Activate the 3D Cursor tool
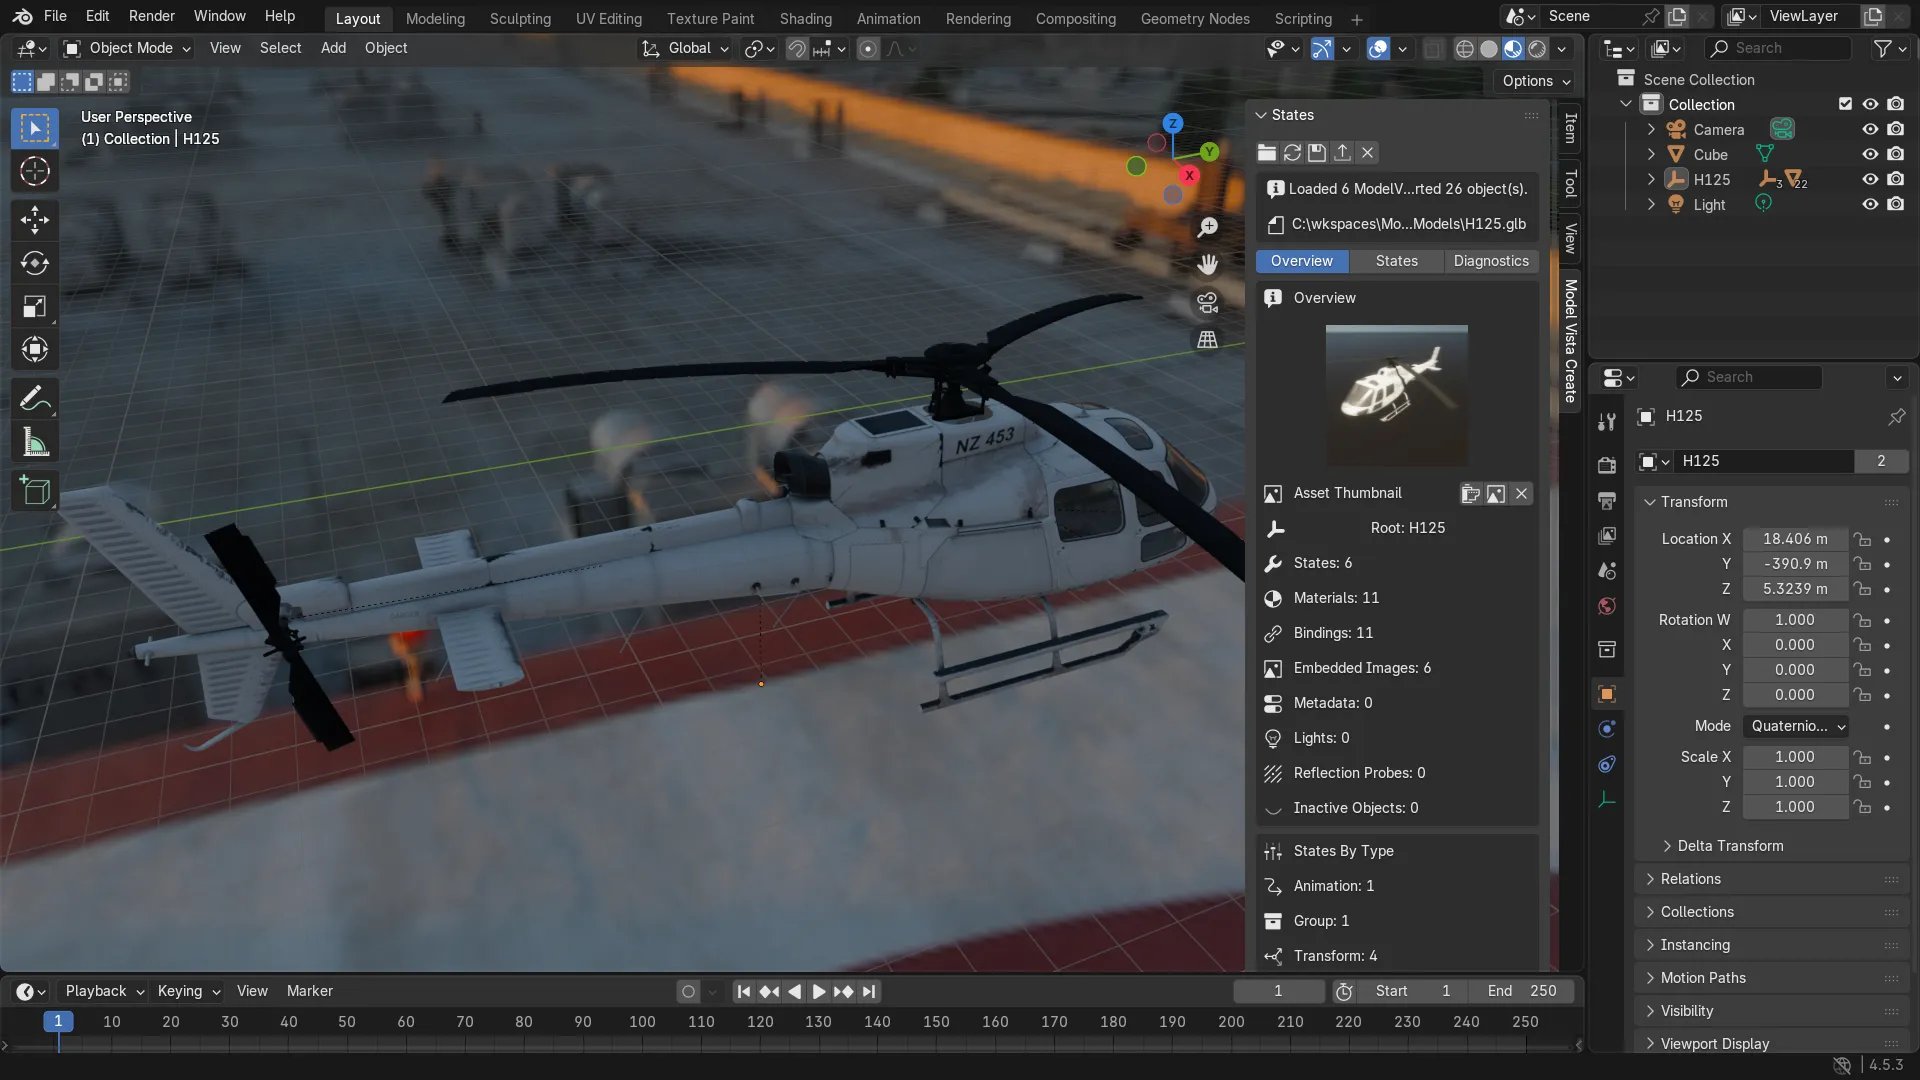 pyautogui.click(x=35, y=172)
